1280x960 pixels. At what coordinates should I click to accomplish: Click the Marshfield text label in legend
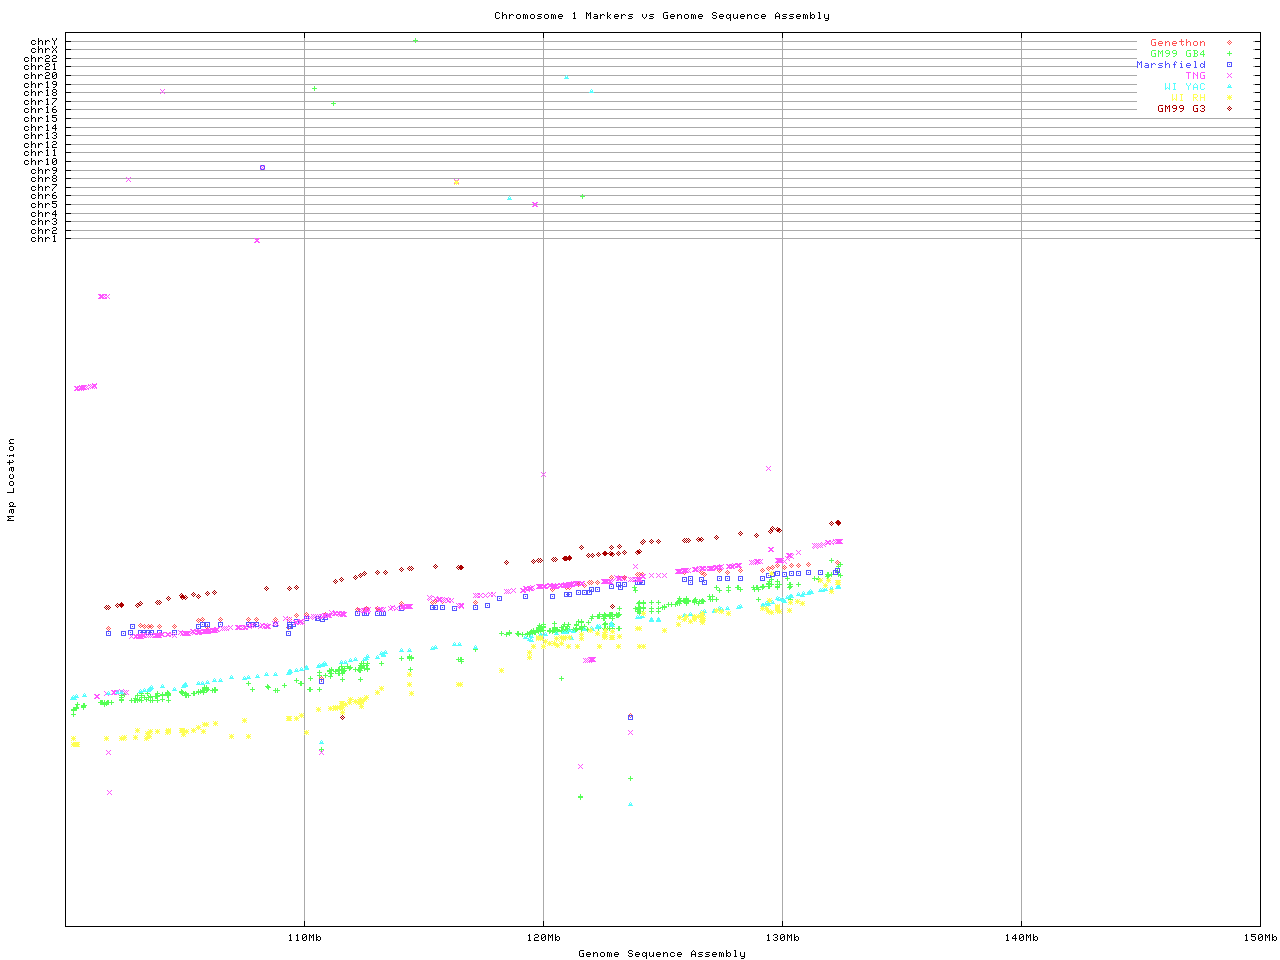coord(1170,65)
